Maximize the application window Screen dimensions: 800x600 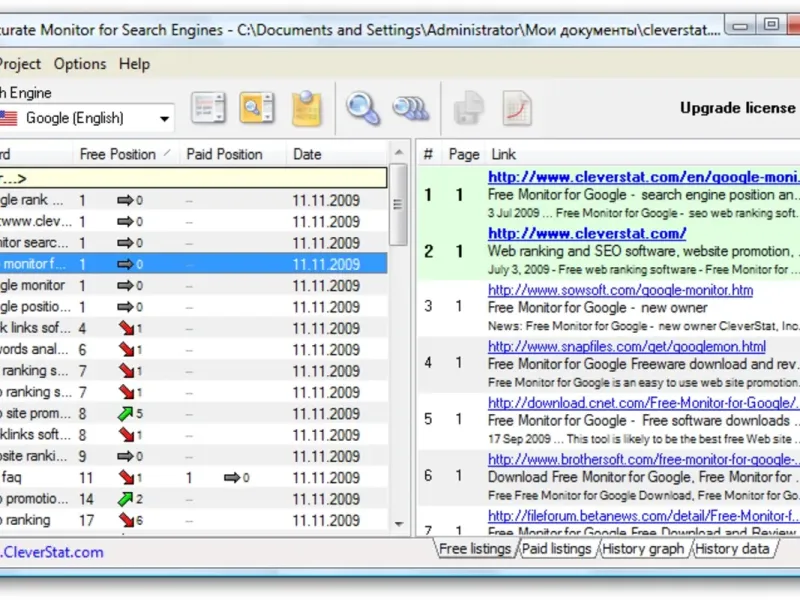[x=771, y=24]
